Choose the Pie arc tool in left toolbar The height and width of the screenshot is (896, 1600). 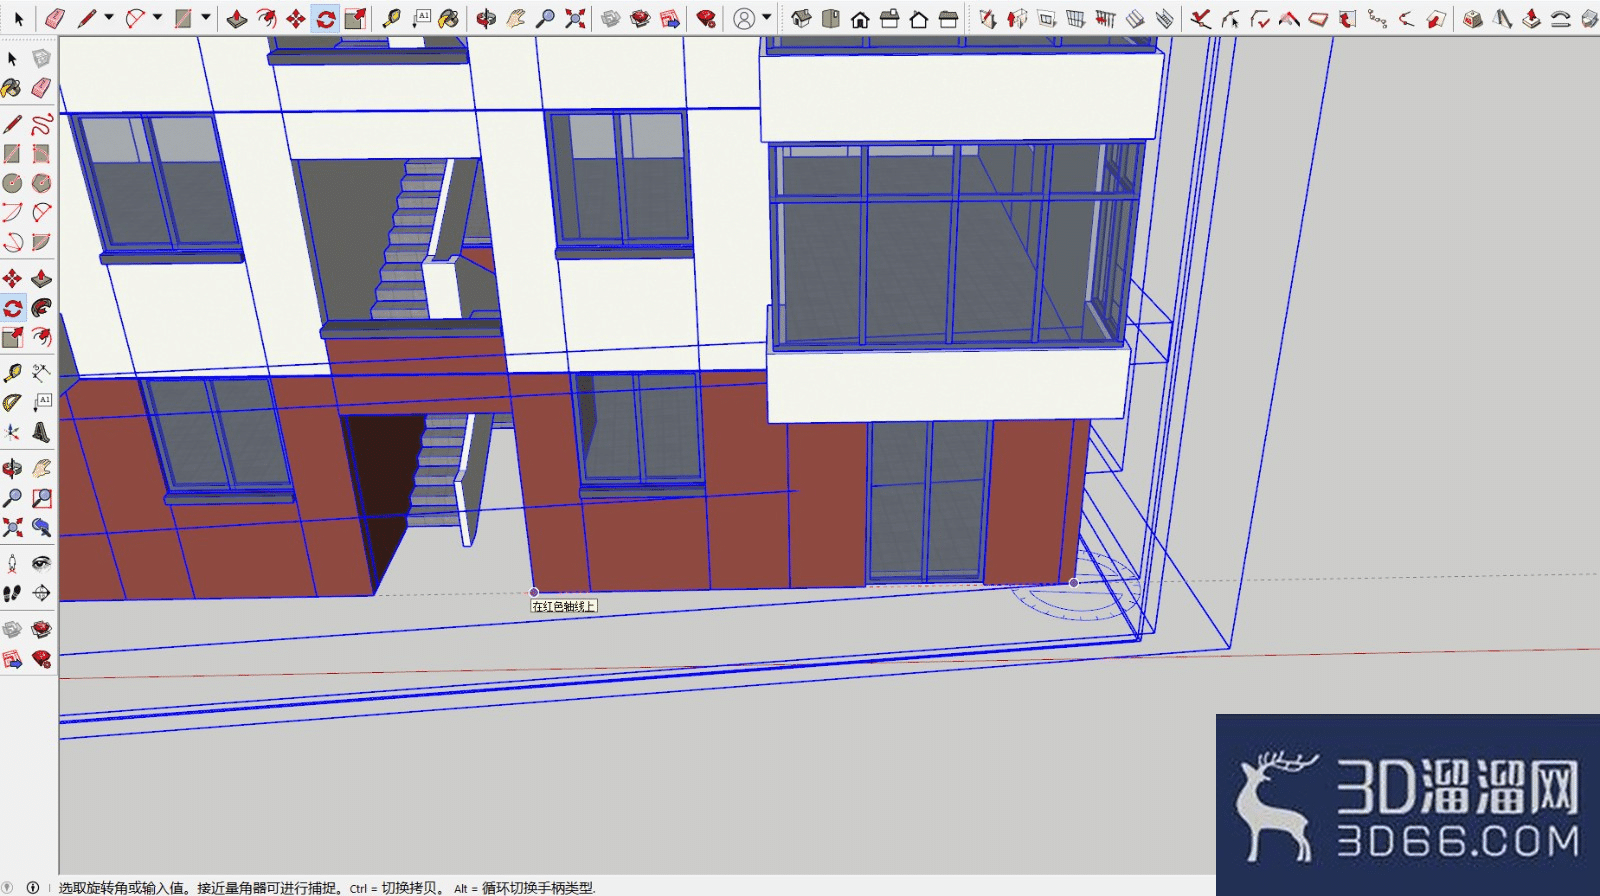pyautogui.click(x=41, y=242)
